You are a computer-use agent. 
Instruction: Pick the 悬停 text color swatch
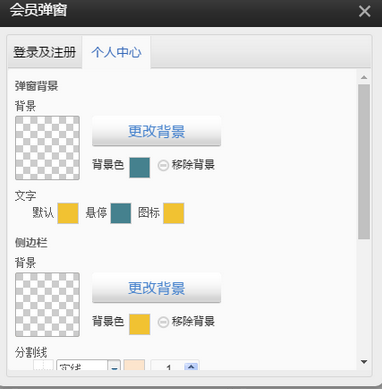click(121, 213)
